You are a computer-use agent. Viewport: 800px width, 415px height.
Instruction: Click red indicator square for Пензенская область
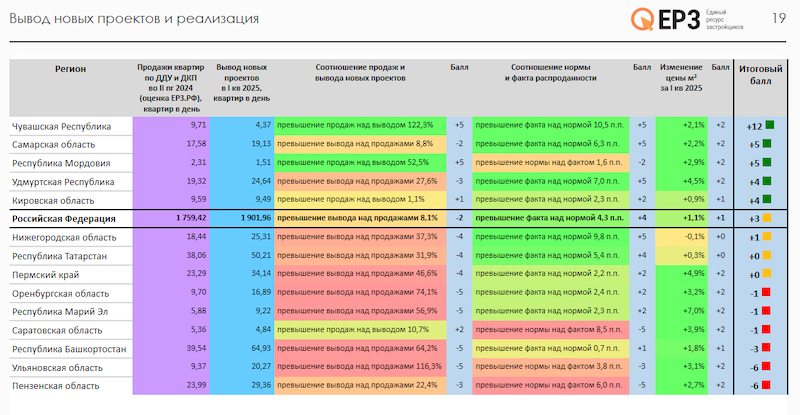[768, 385]
